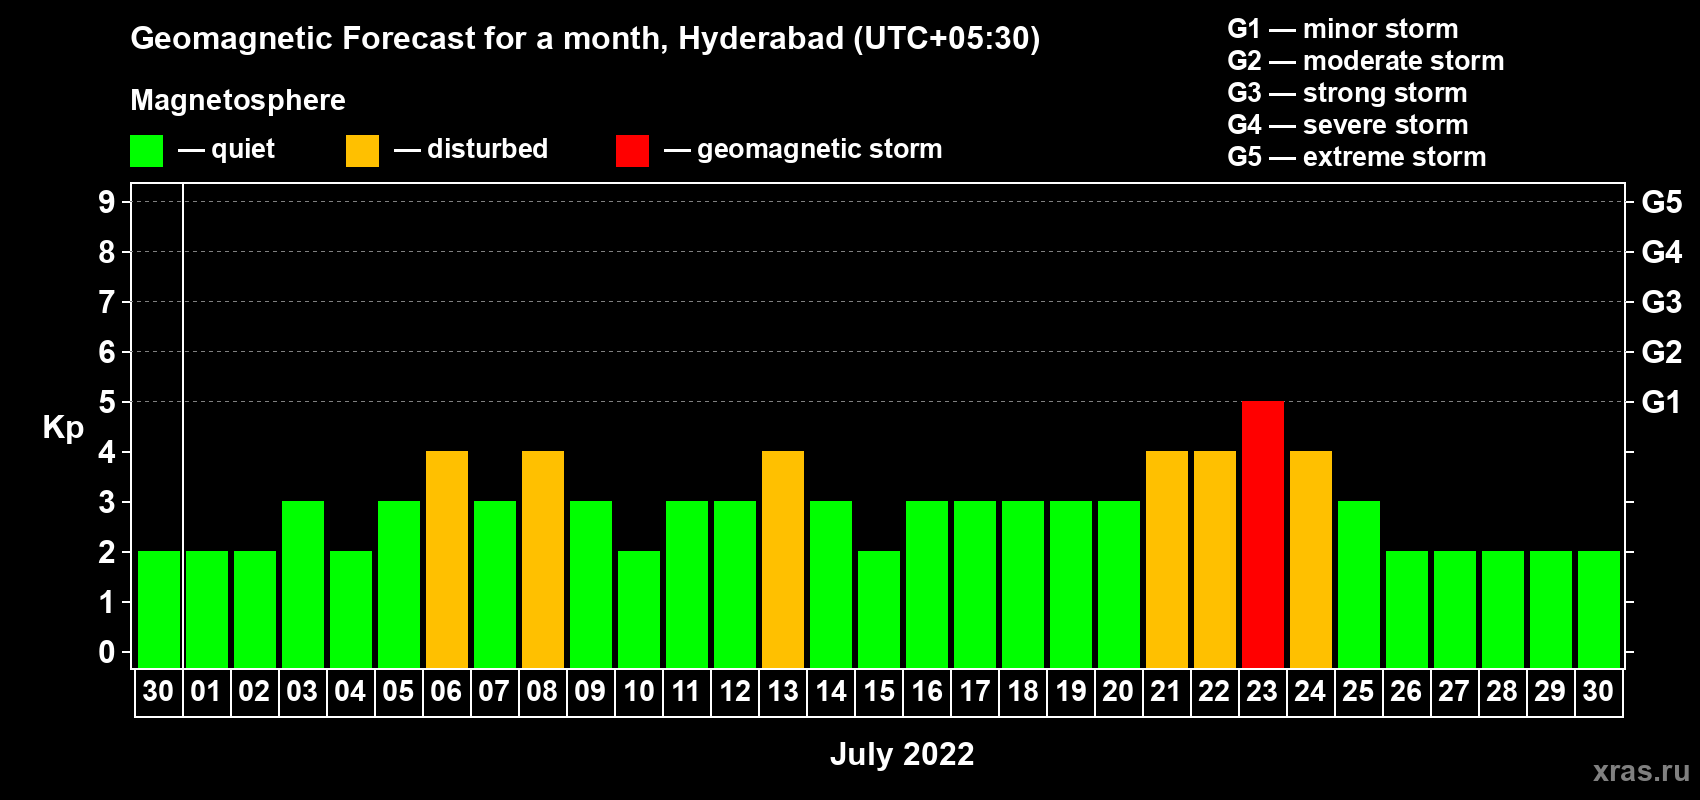Click the red geomagnetic storm legend swatch
The image size is (1700, 800).
click(x=632, y=151)
